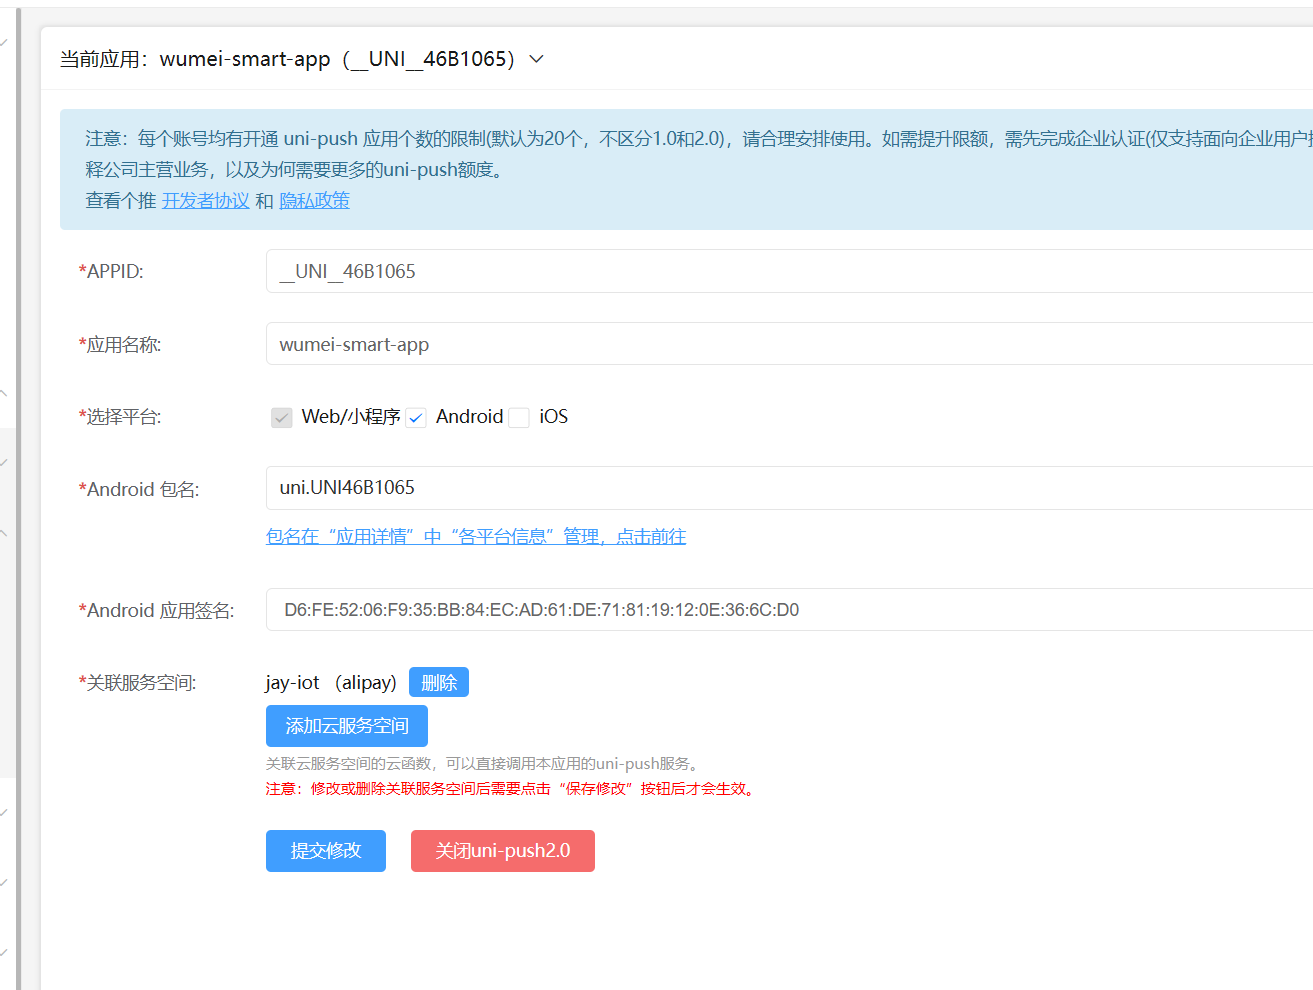1313x990 pixels.
Task: Expand the current app dropdown chevron
Action: (537, 59)
